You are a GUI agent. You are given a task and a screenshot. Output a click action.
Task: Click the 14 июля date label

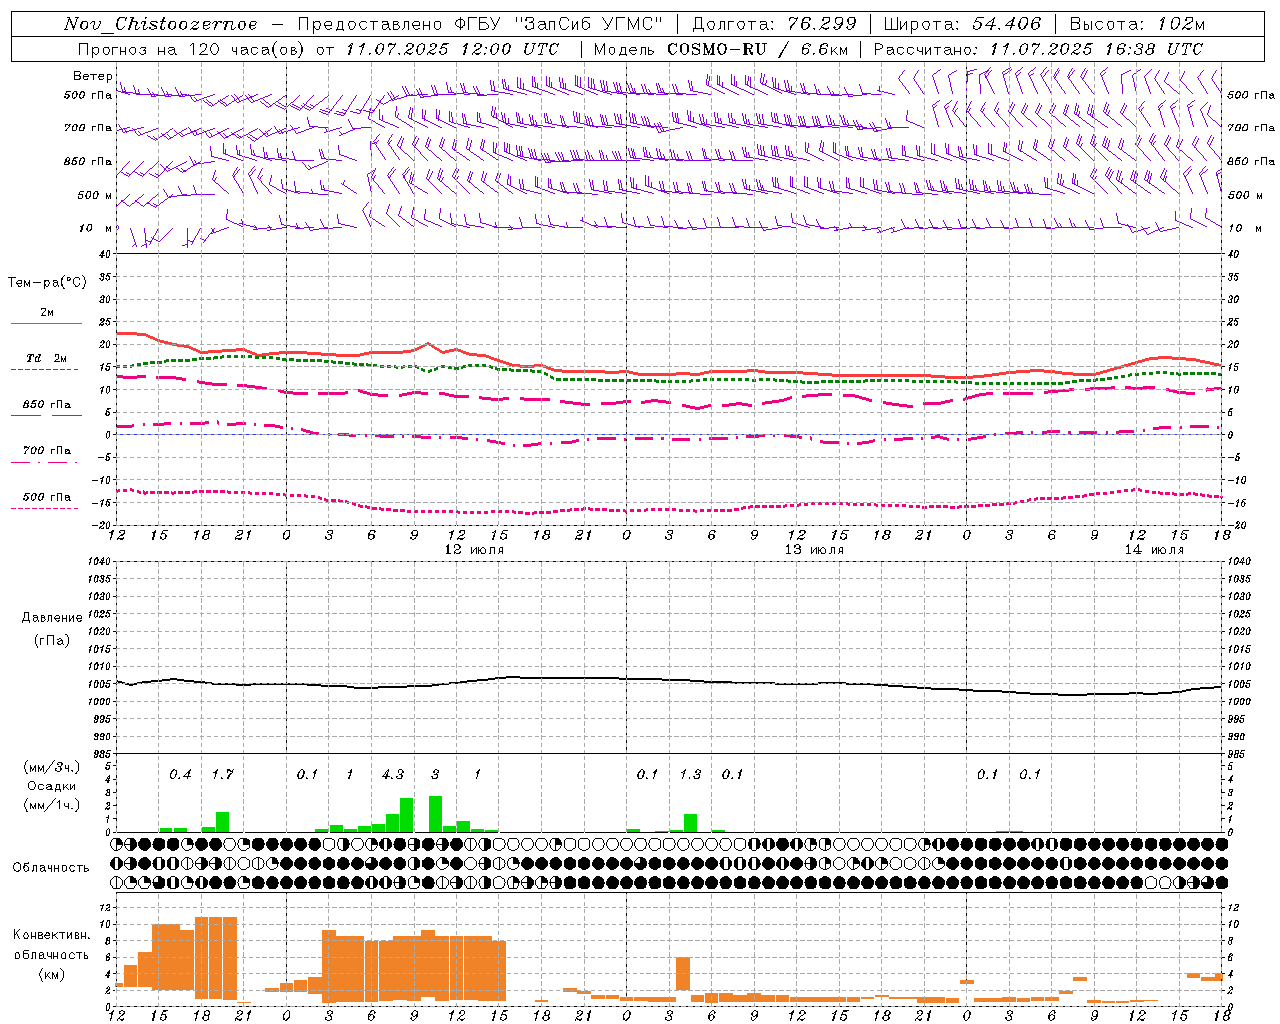tap(1154, 550)
